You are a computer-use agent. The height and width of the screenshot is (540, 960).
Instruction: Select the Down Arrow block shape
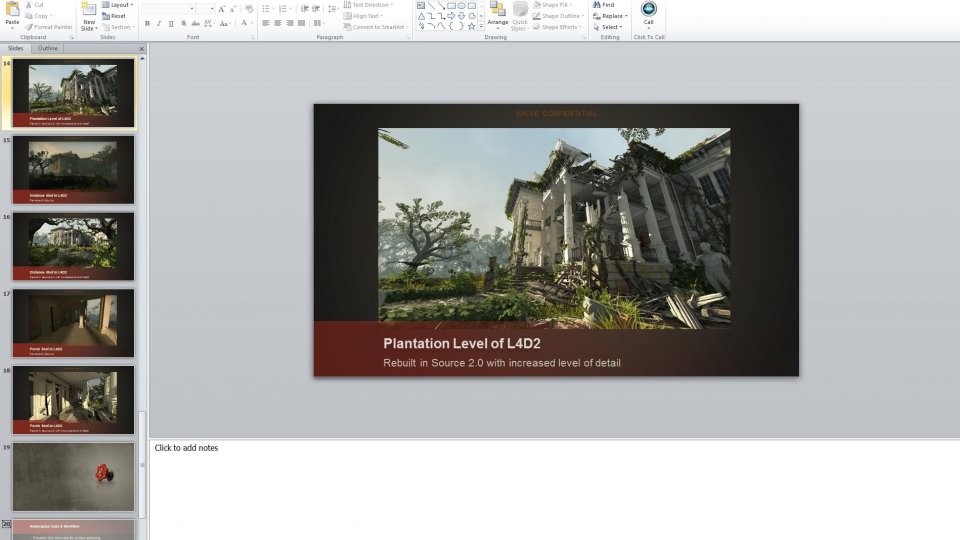click(x=462, y=16)
